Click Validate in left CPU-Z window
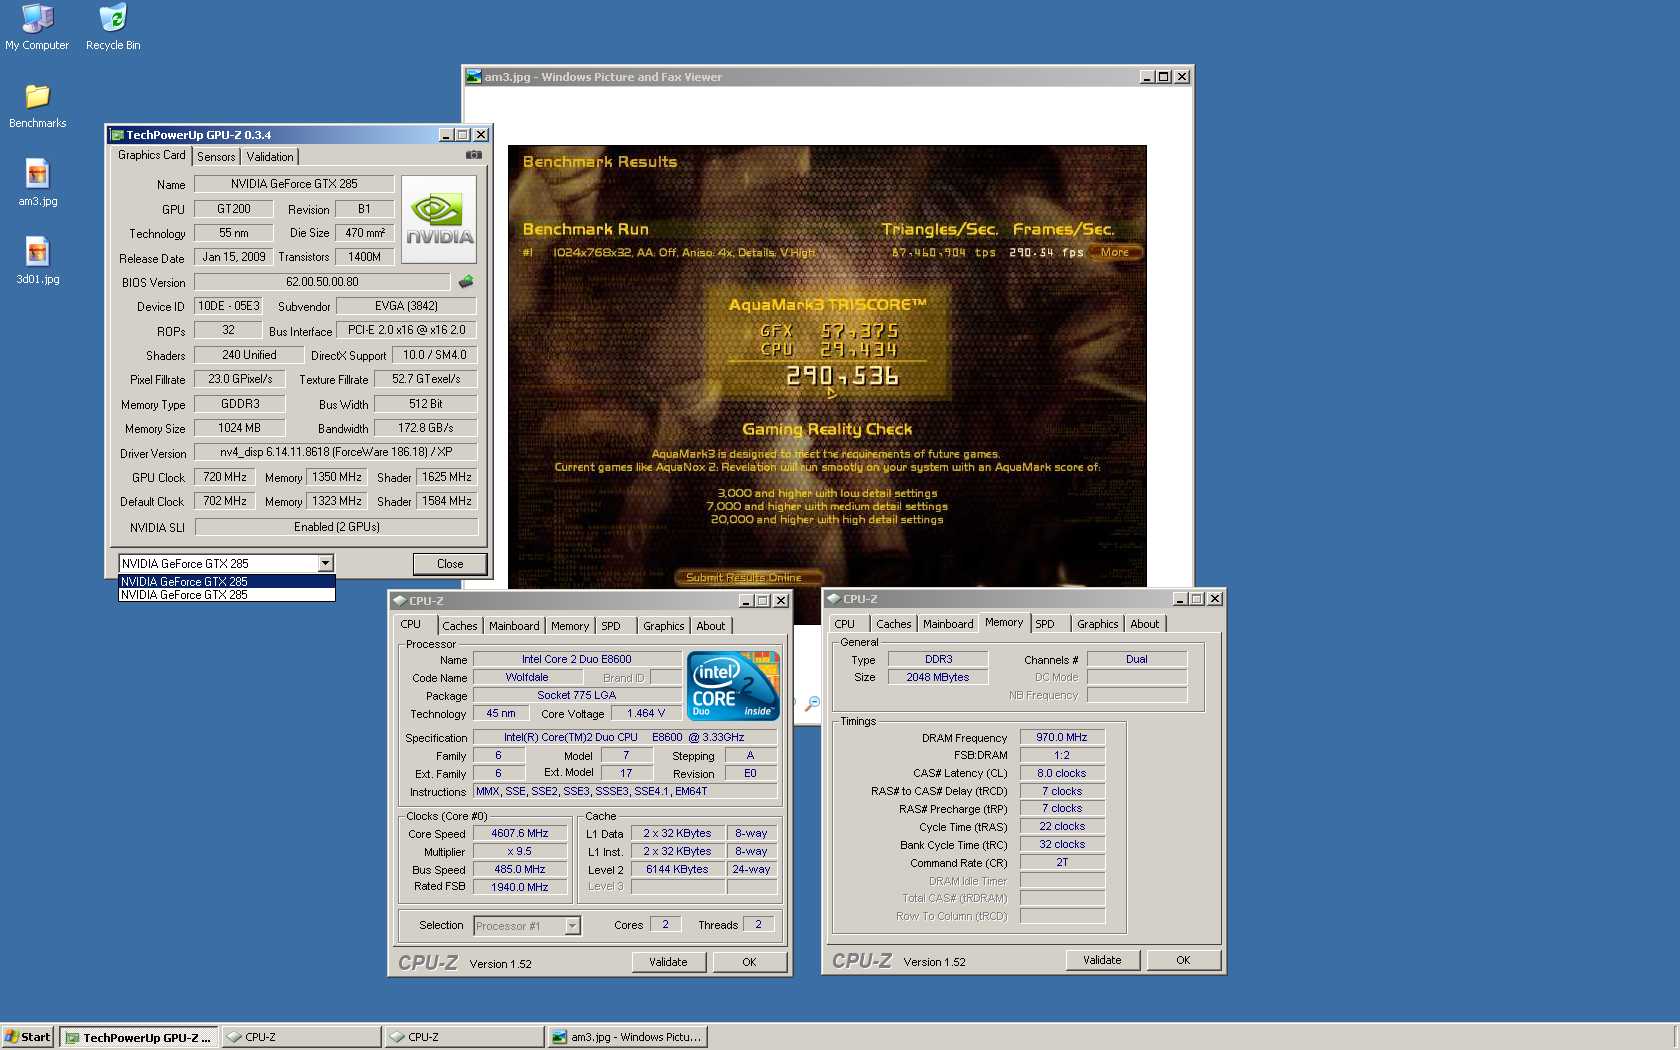Screen dimensions: 1680x1050 click(668, 962)
